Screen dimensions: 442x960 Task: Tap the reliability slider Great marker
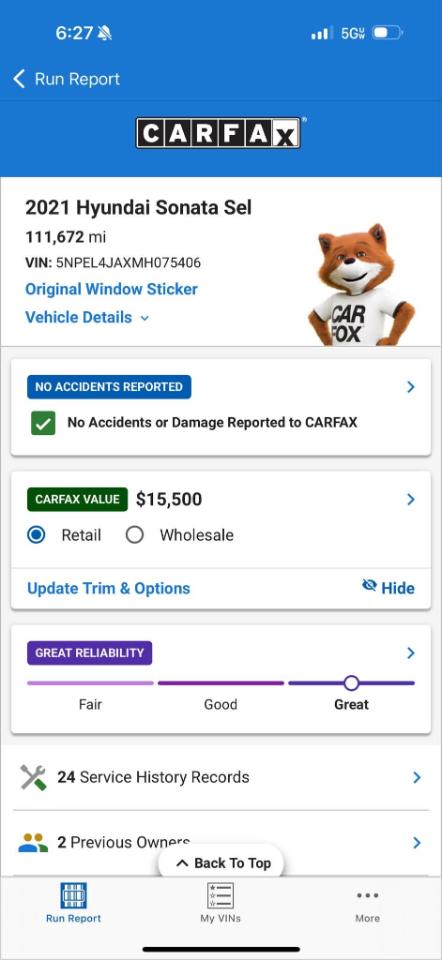[x=351, y=683]
